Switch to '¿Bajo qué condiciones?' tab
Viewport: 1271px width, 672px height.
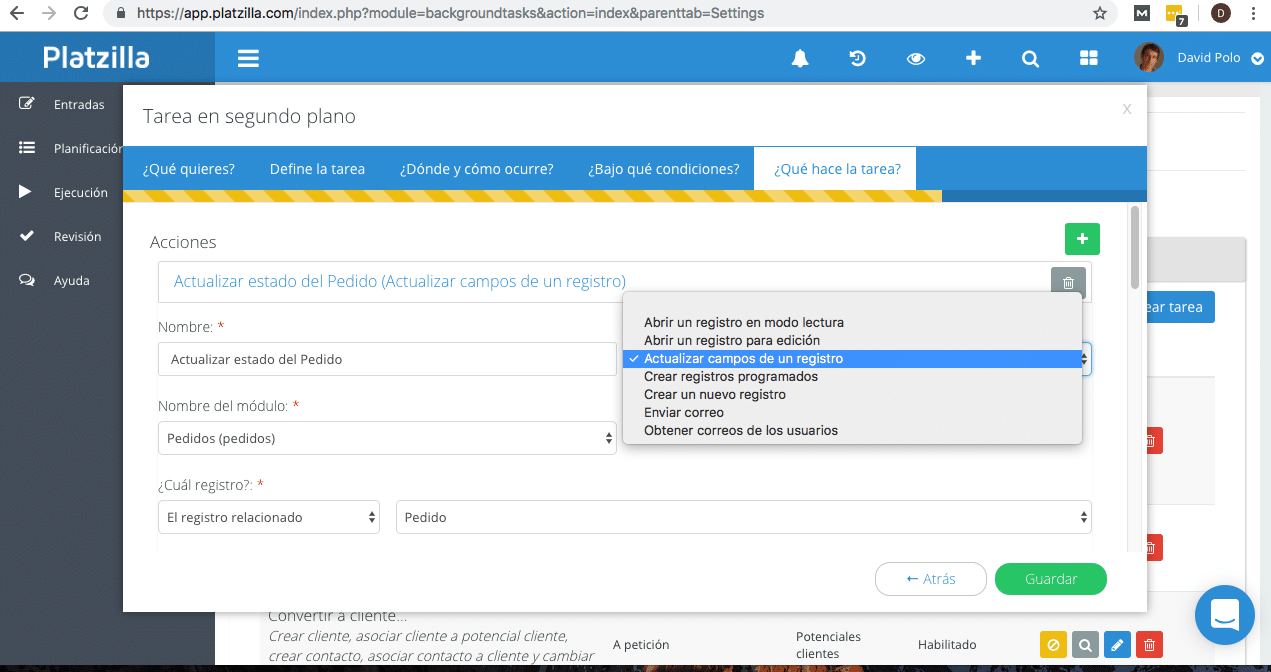663,169
